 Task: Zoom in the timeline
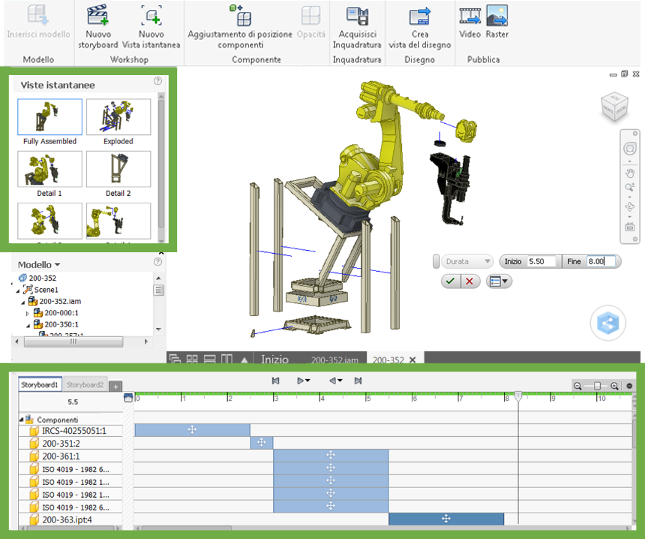pos(614,386)
